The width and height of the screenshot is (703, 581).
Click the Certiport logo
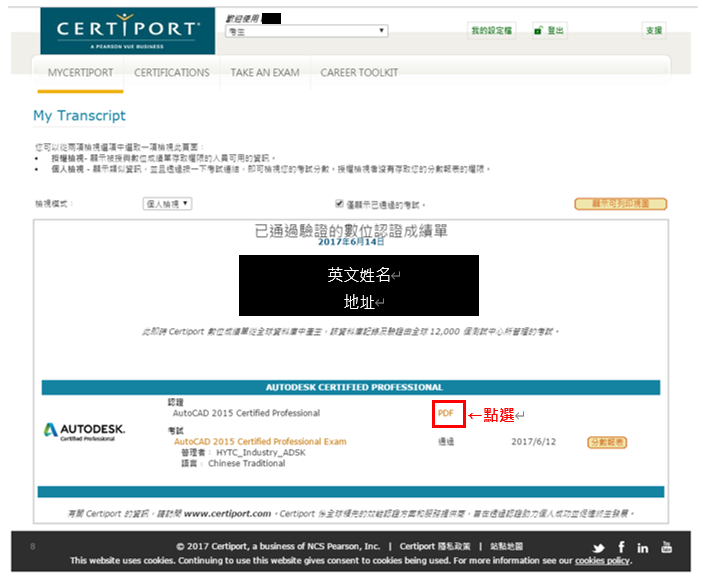tap(128, 31)
